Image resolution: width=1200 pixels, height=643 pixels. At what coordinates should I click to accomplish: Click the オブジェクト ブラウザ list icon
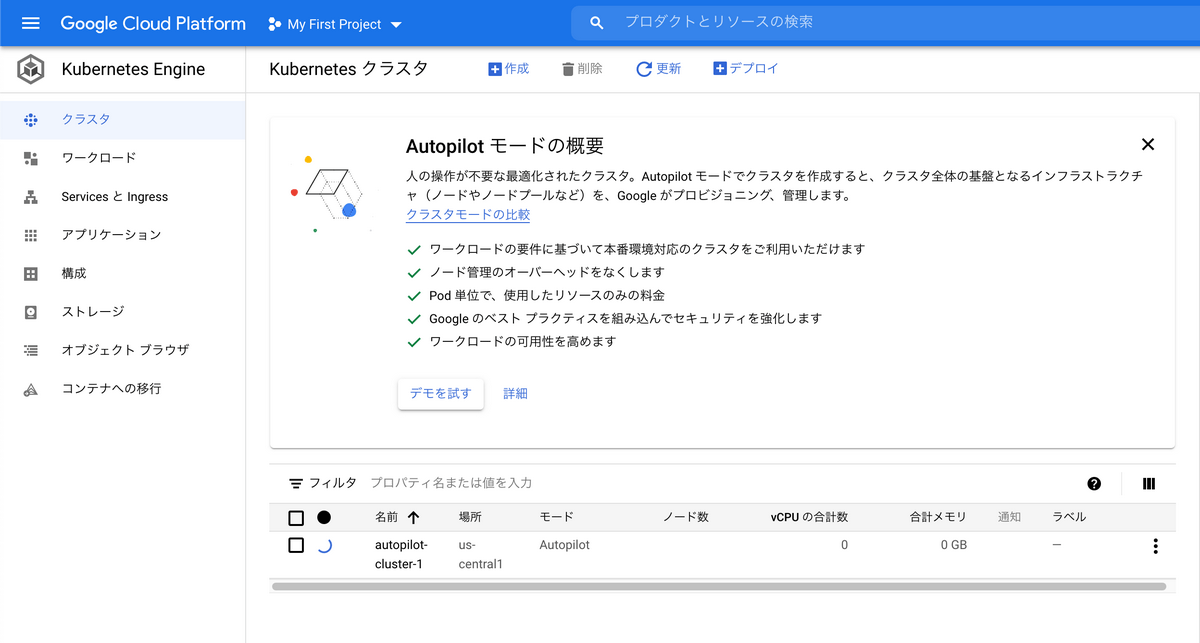tap(31, 350)
